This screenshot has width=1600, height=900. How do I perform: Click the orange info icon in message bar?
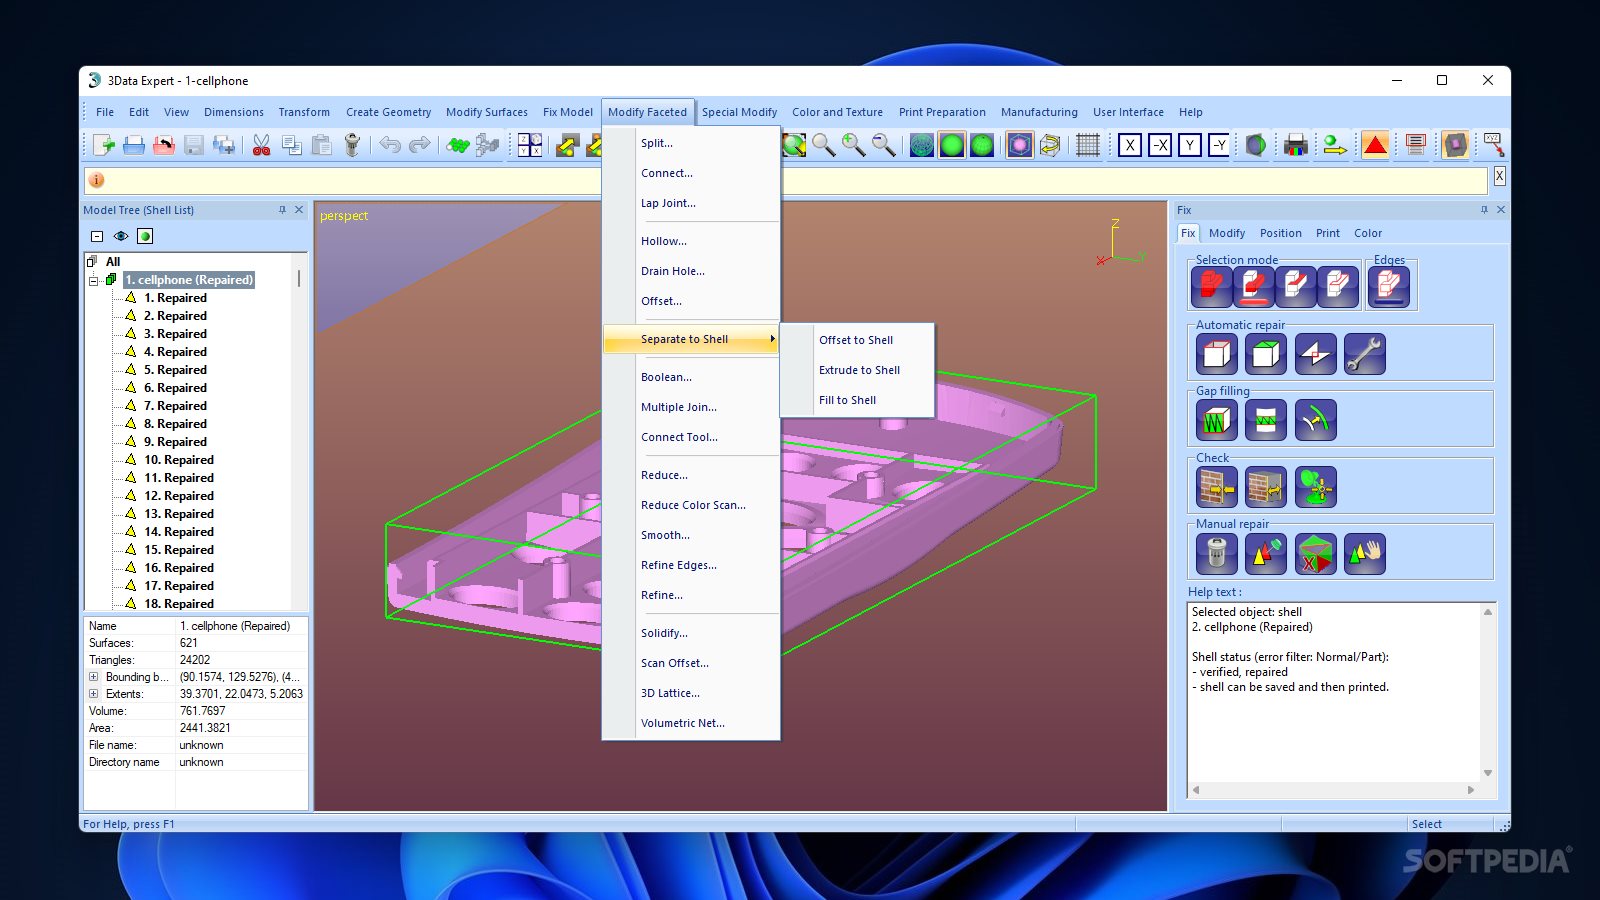(97, 180)
